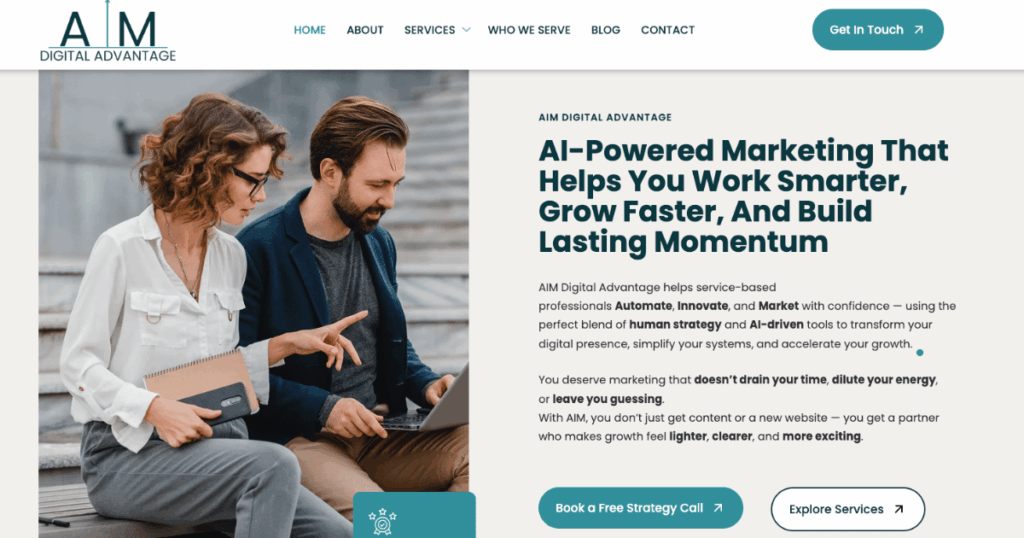
Task: Navigate to WHO WE SERVE
Action: pos(529,30)
